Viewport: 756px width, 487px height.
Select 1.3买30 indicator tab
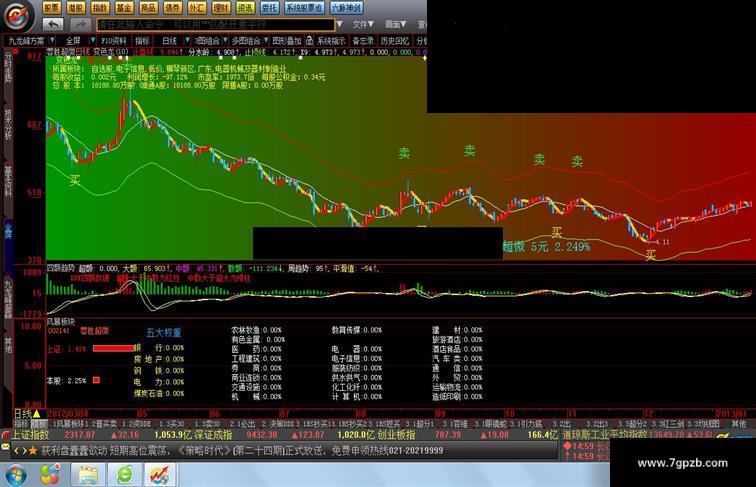pos(172,424)
